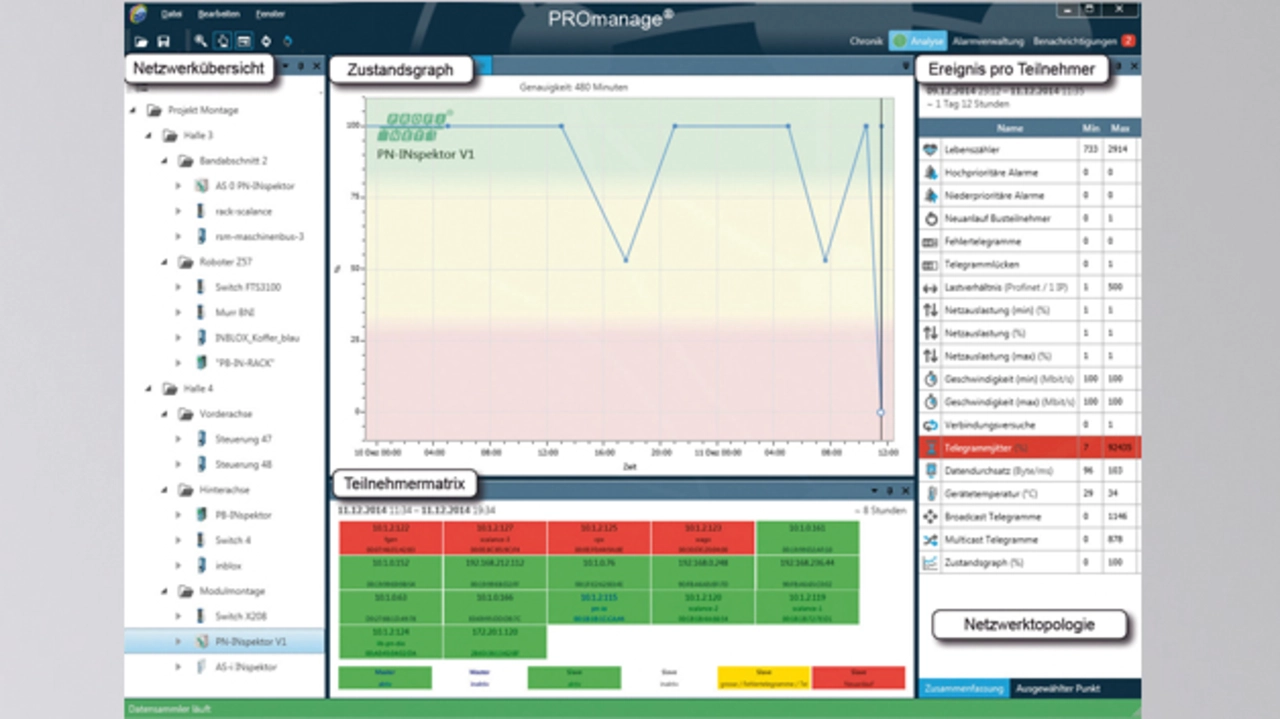Viewport: 1280px width, 719px height.
Task: Click the green matrix cell 192.168.212.112
Action: (x=495, y=571)
